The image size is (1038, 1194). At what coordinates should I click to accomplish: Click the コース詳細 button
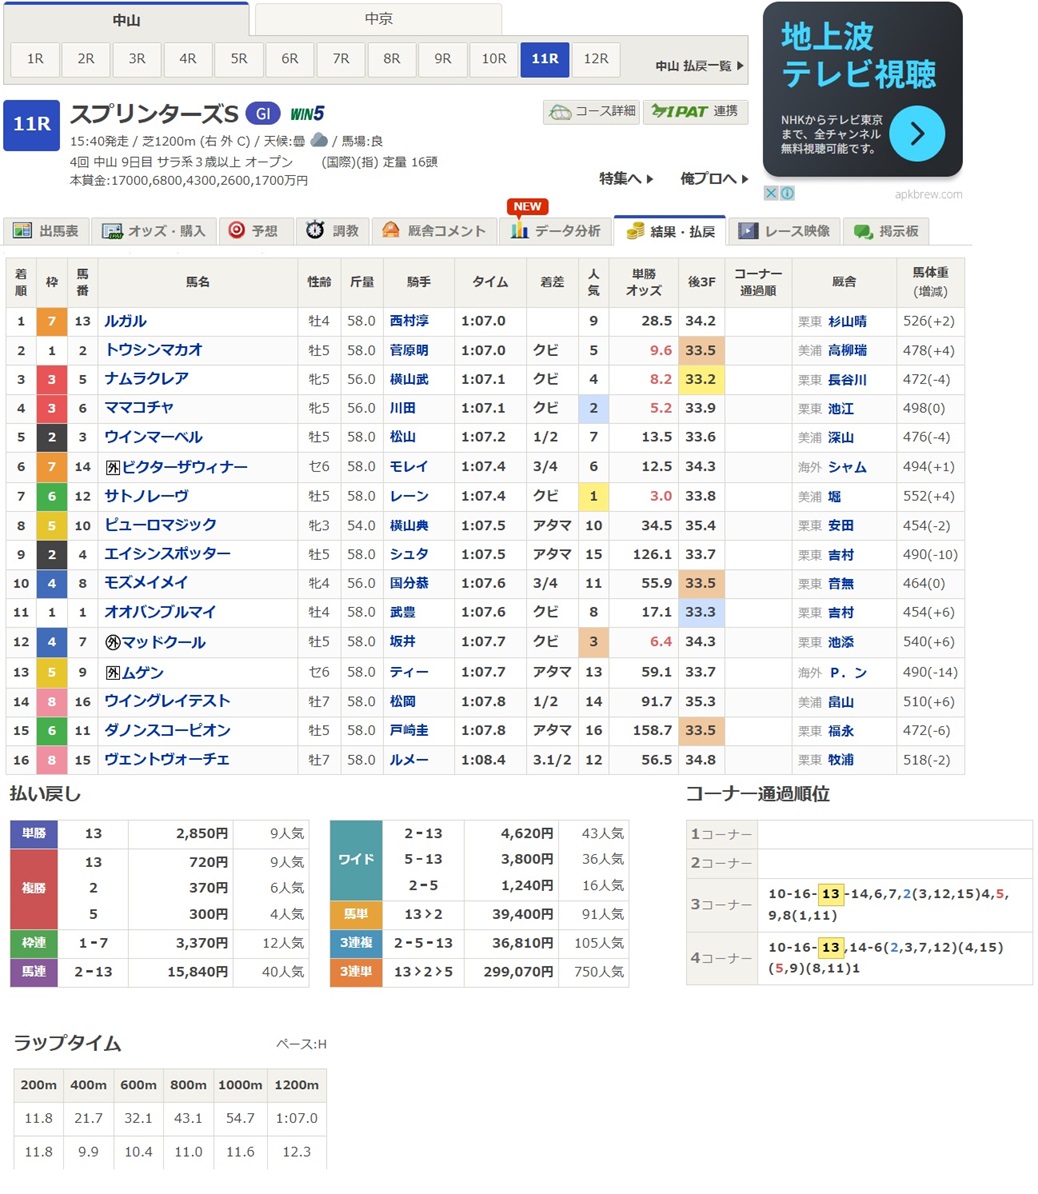591,111
